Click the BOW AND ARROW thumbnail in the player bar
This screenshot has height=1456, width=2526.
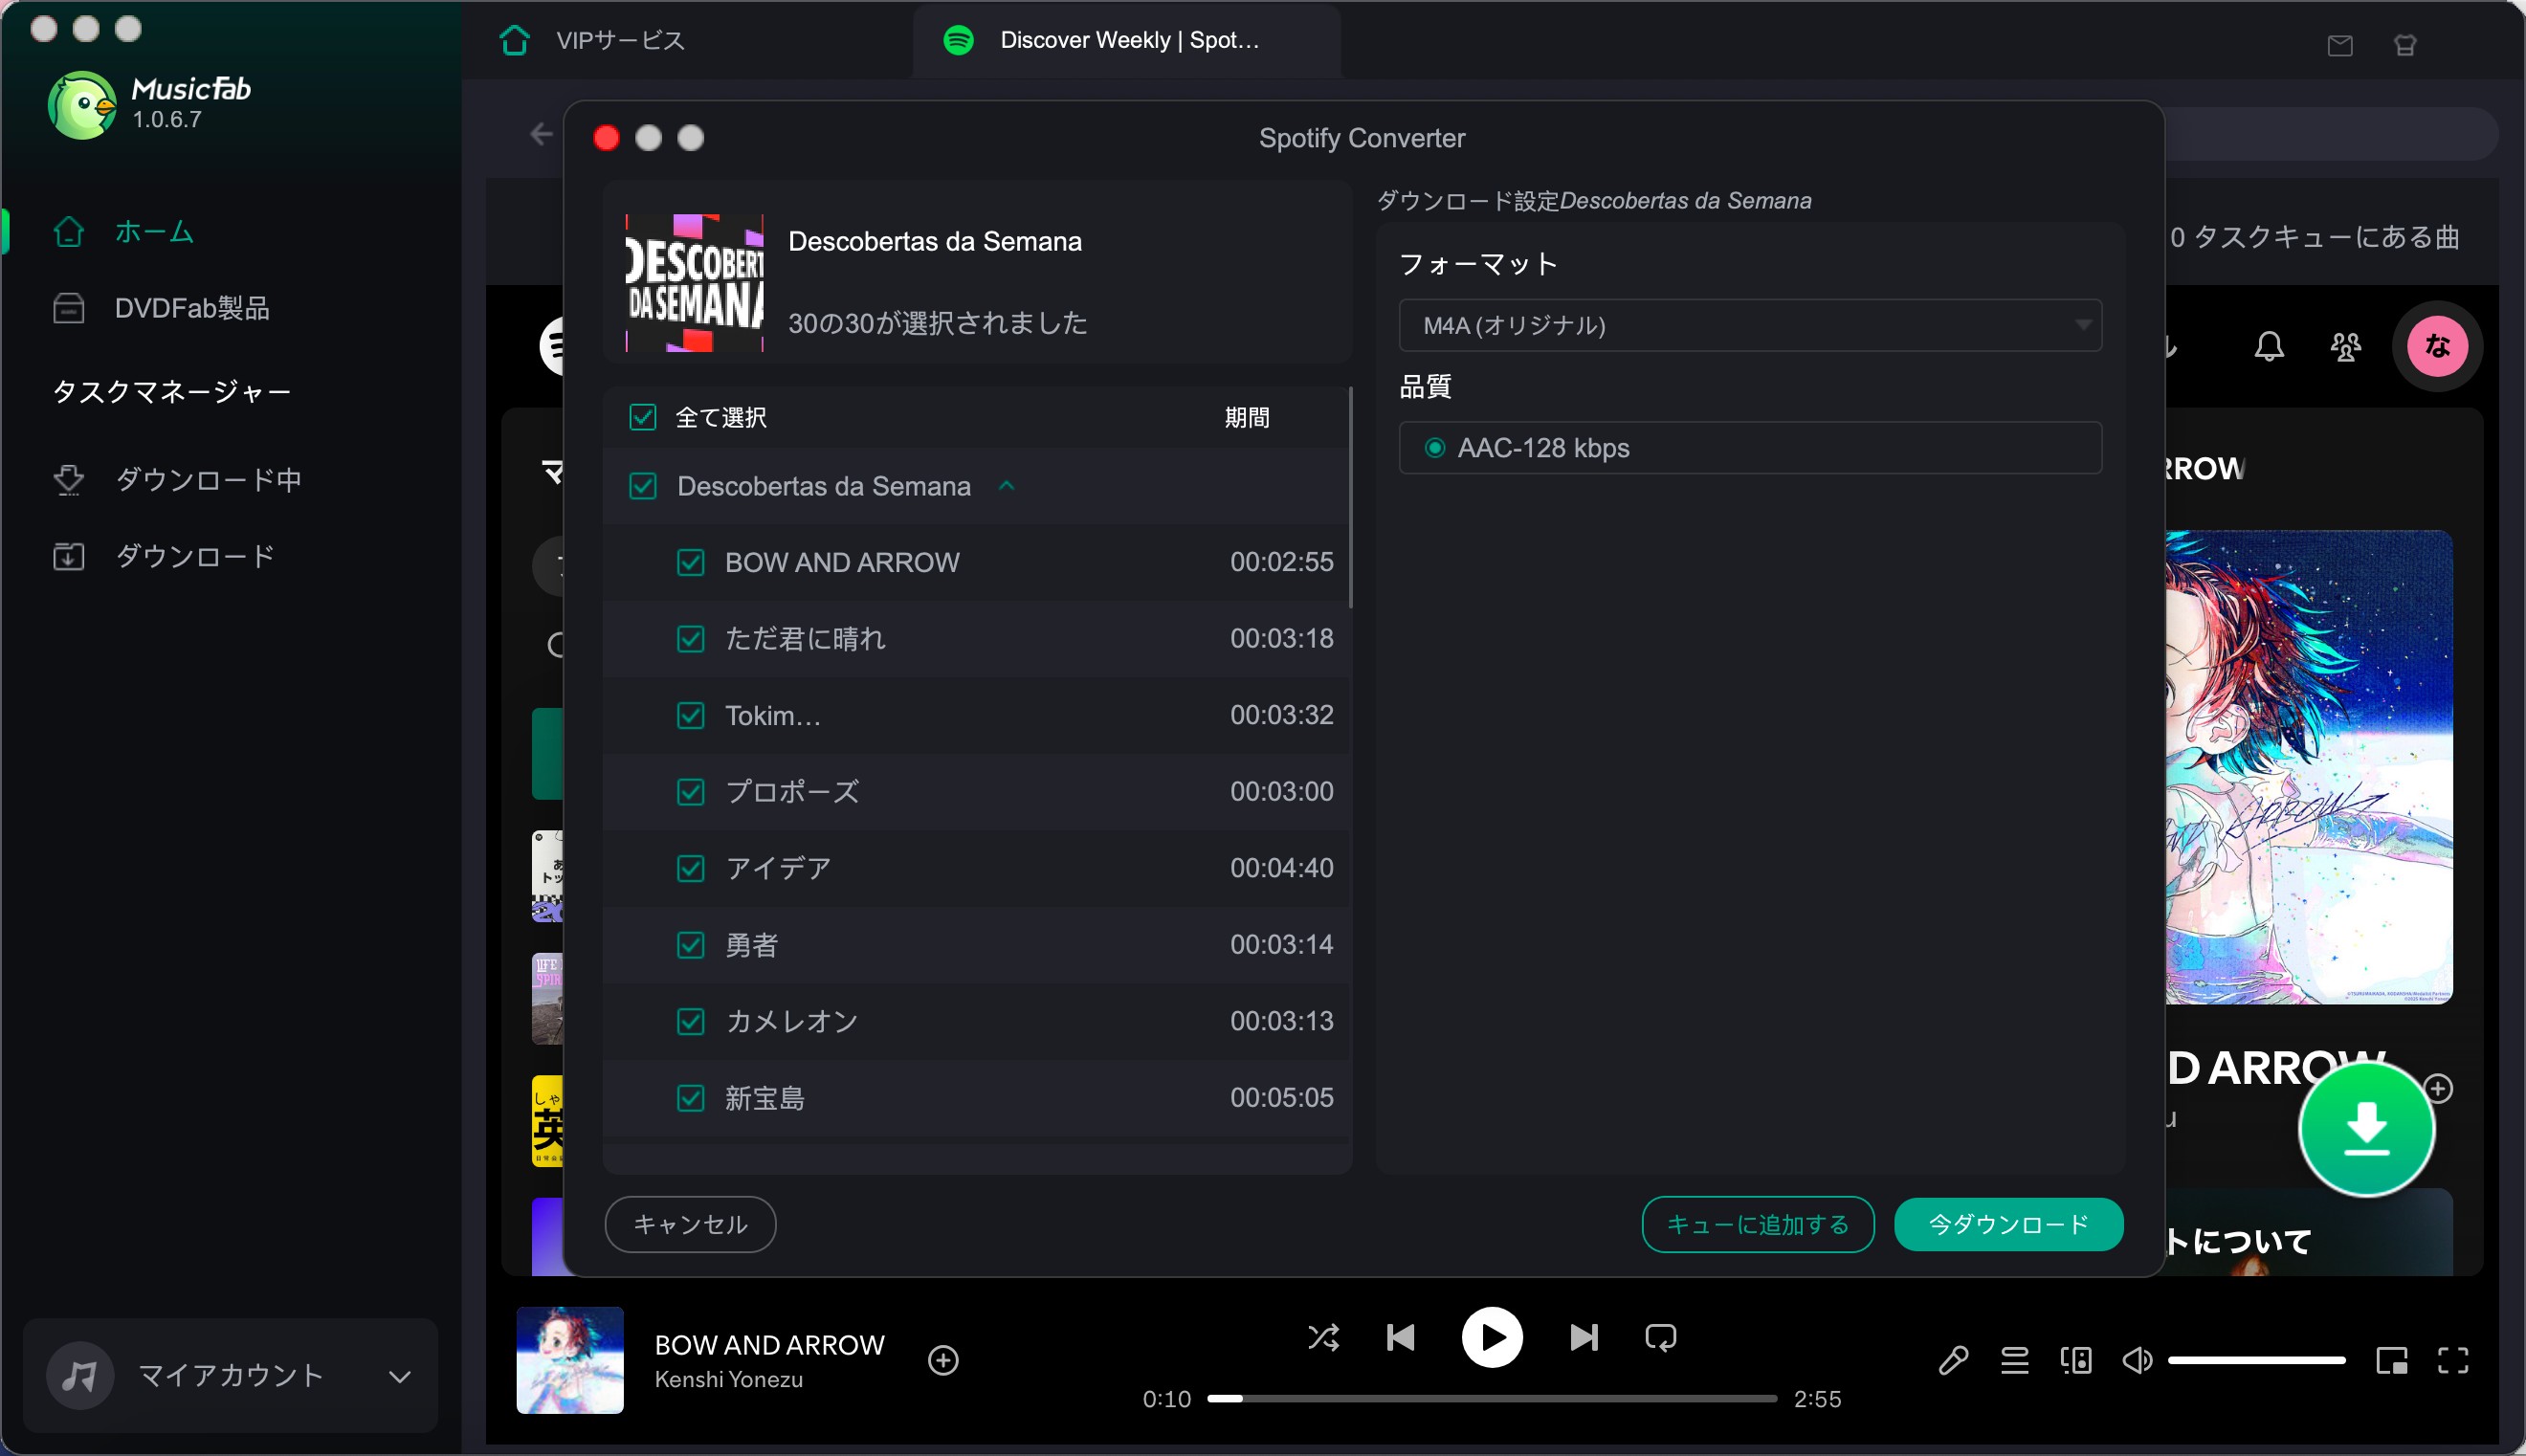570,1360
